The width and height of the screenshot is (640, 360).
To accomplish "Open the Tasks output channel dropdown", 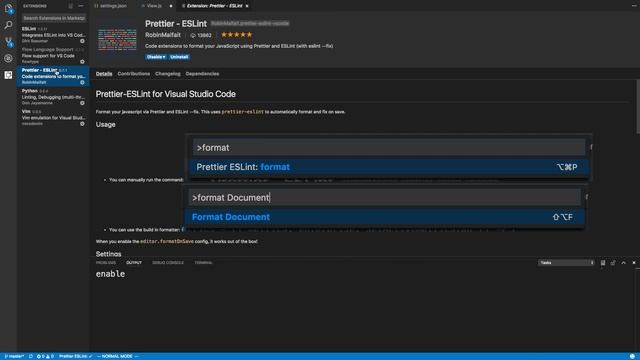I will [566, 263].
